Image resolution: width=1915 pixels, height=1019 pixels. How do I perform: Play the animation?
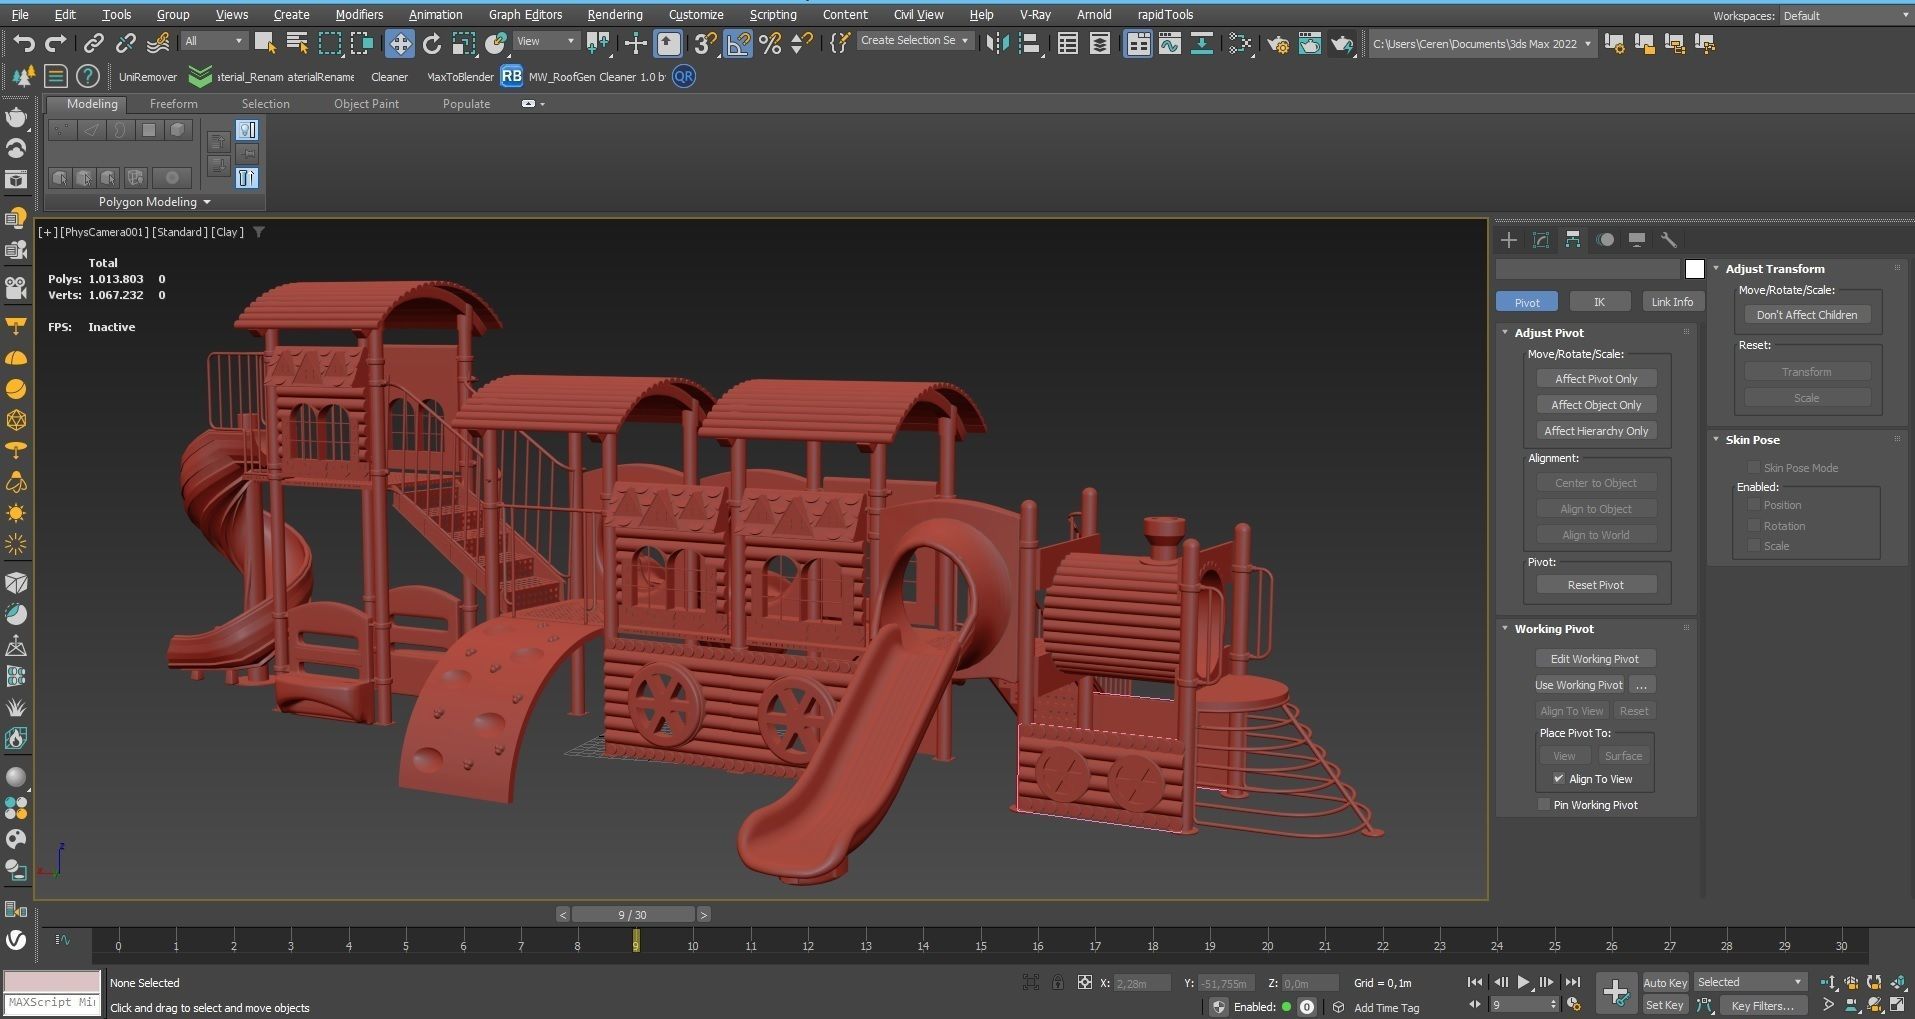pos(1523,983)
